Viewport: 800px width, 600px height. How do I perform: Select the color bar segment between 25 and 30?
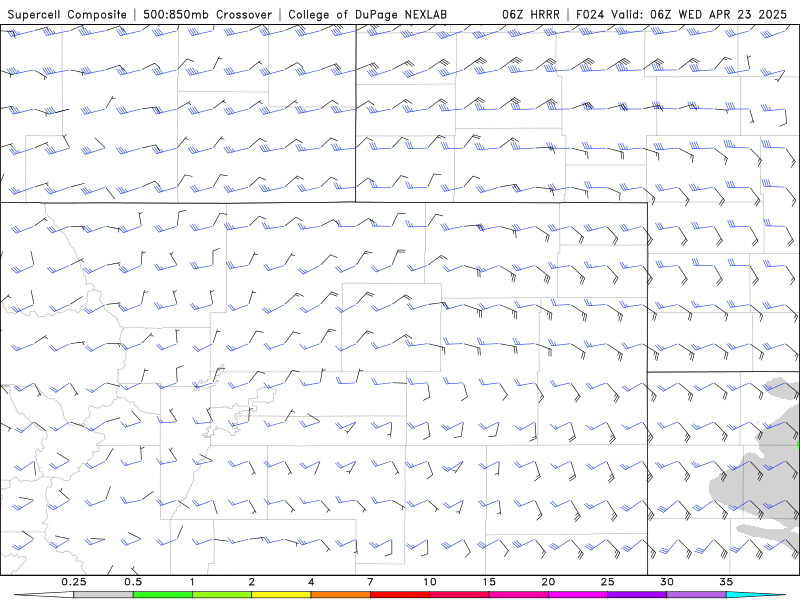coord(637,595)
